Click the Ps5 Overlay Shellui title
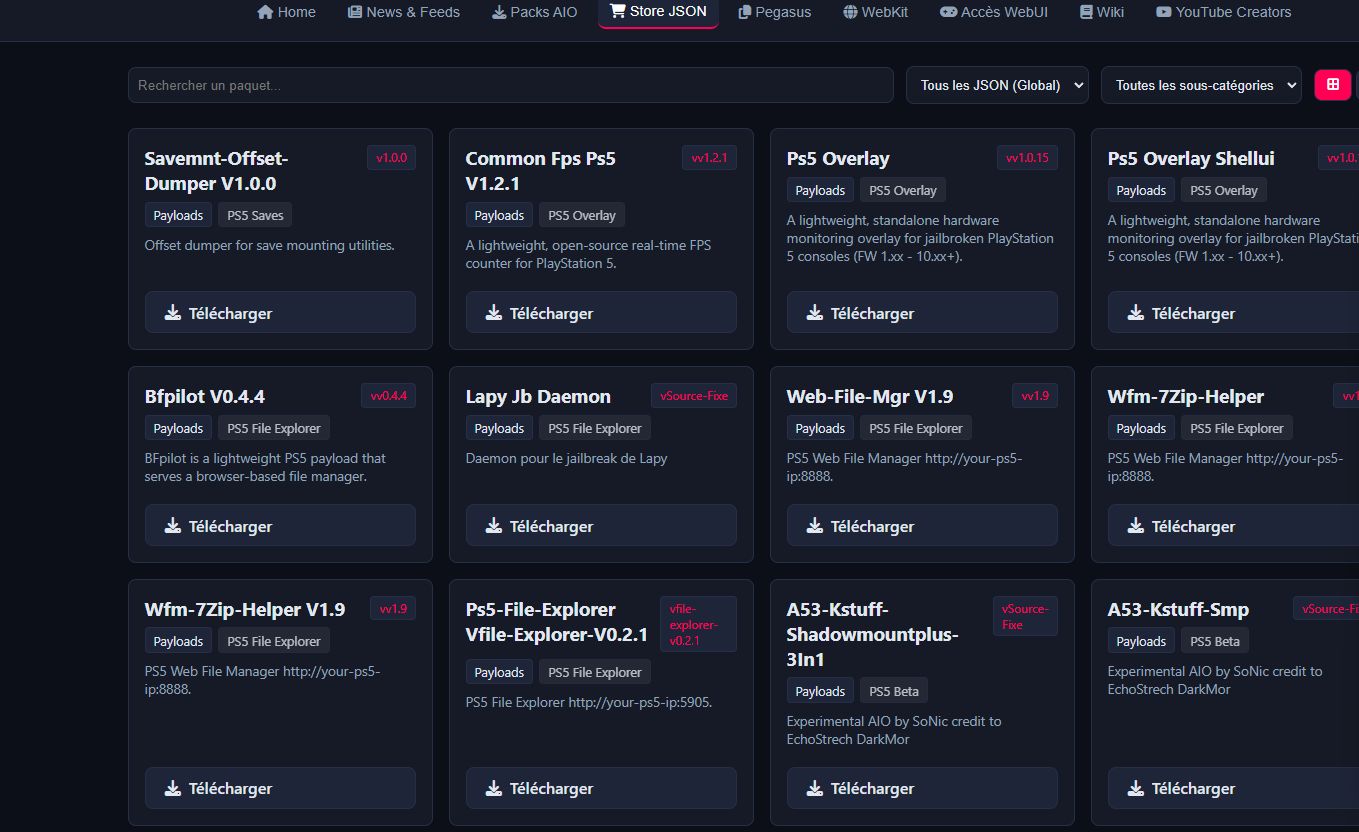This screenshot has width=1359, height=832. (x=1191, y=159)
